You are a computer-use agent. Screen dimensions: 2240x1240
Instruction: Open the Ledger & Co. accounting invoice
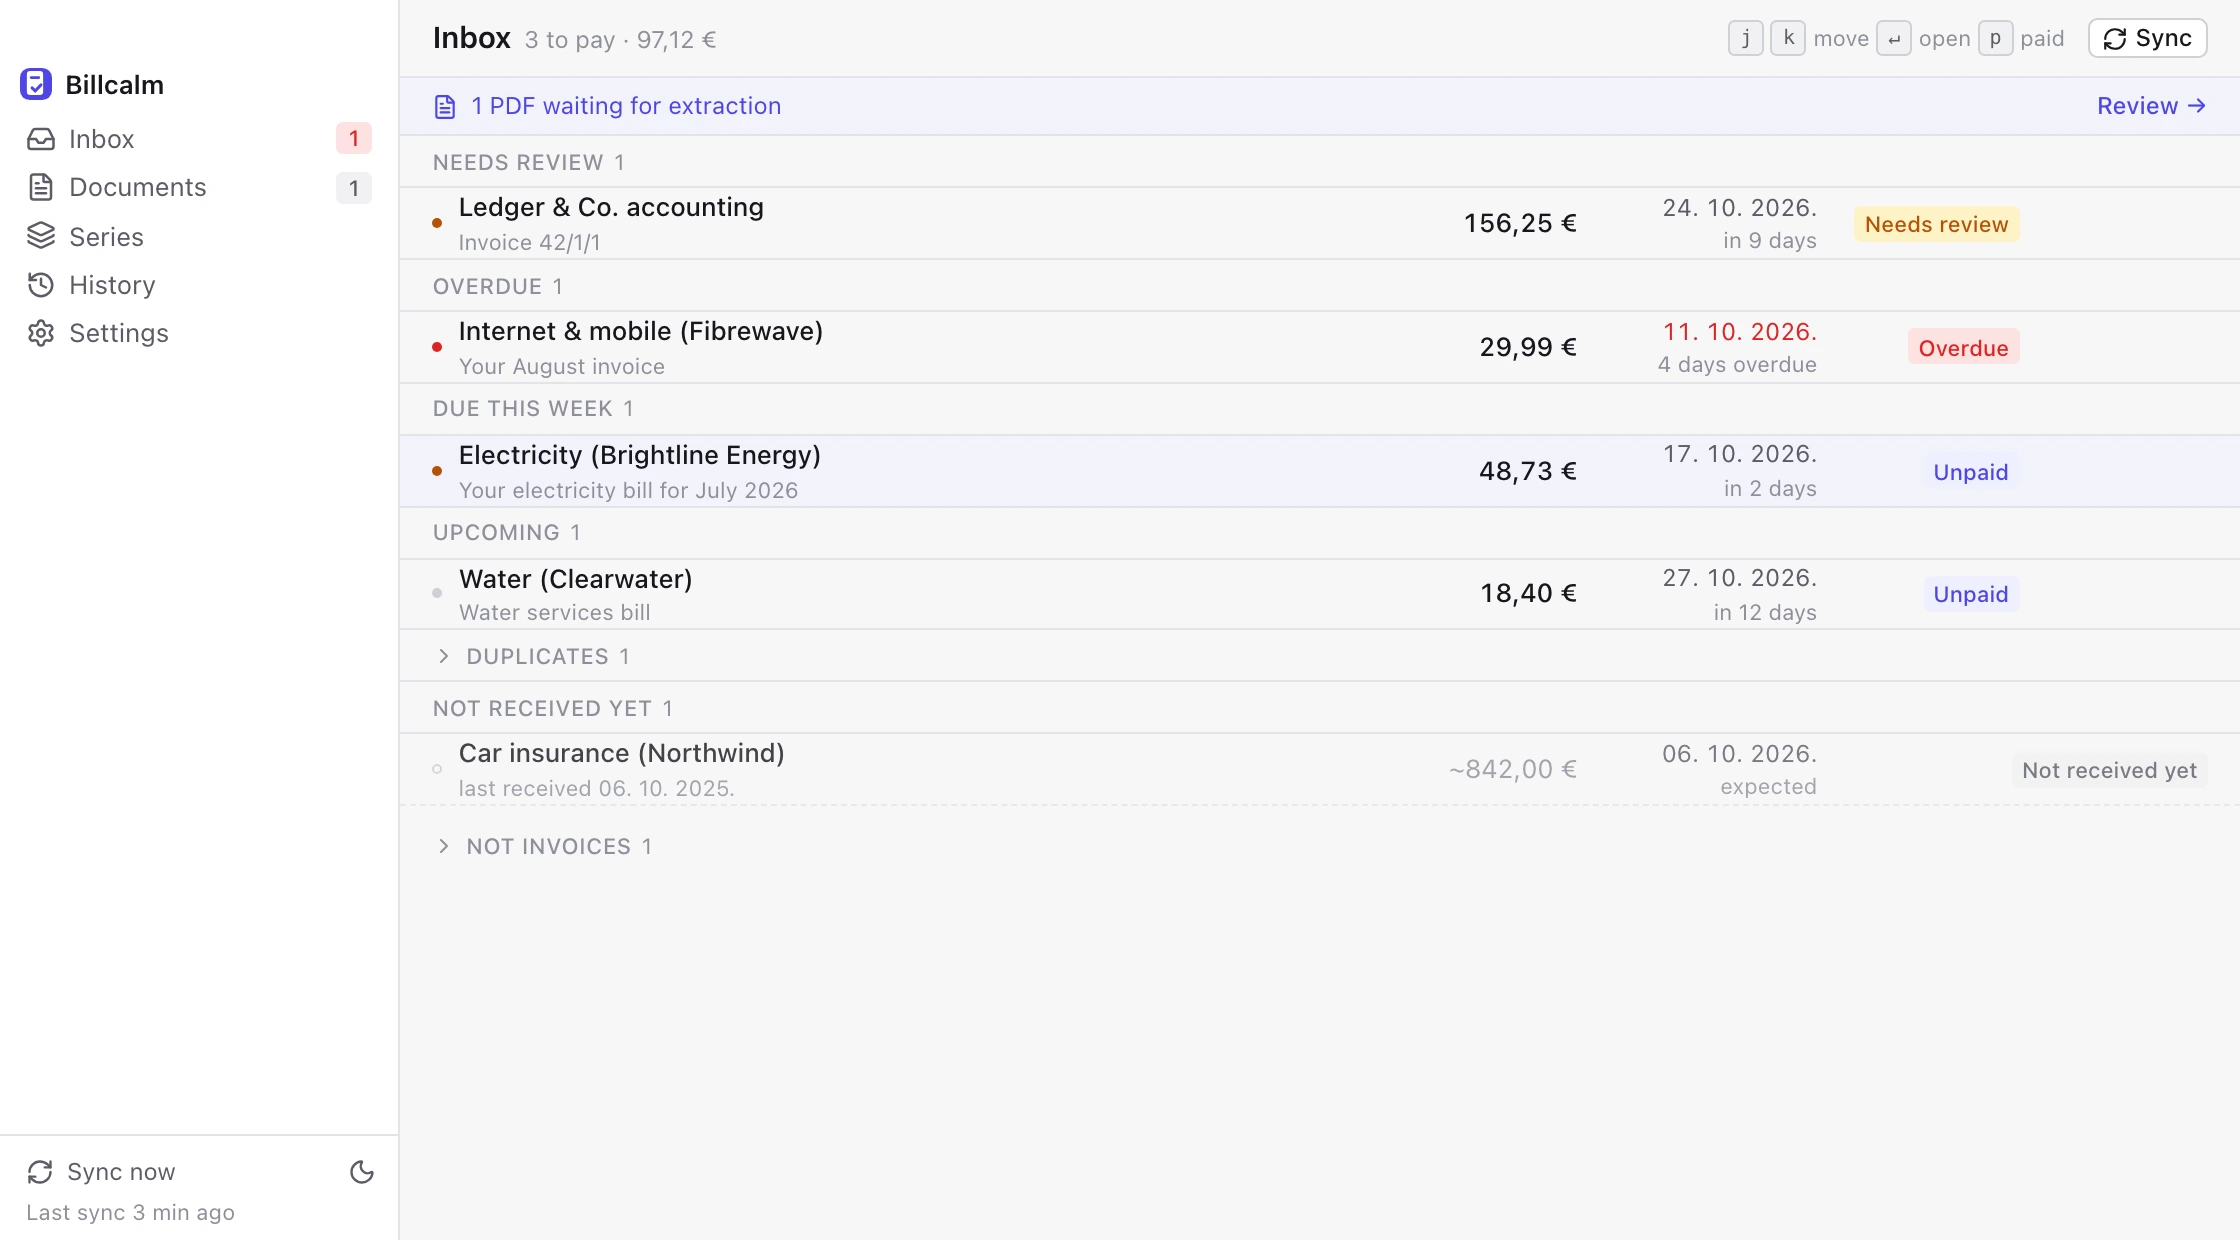point(1319,223)
